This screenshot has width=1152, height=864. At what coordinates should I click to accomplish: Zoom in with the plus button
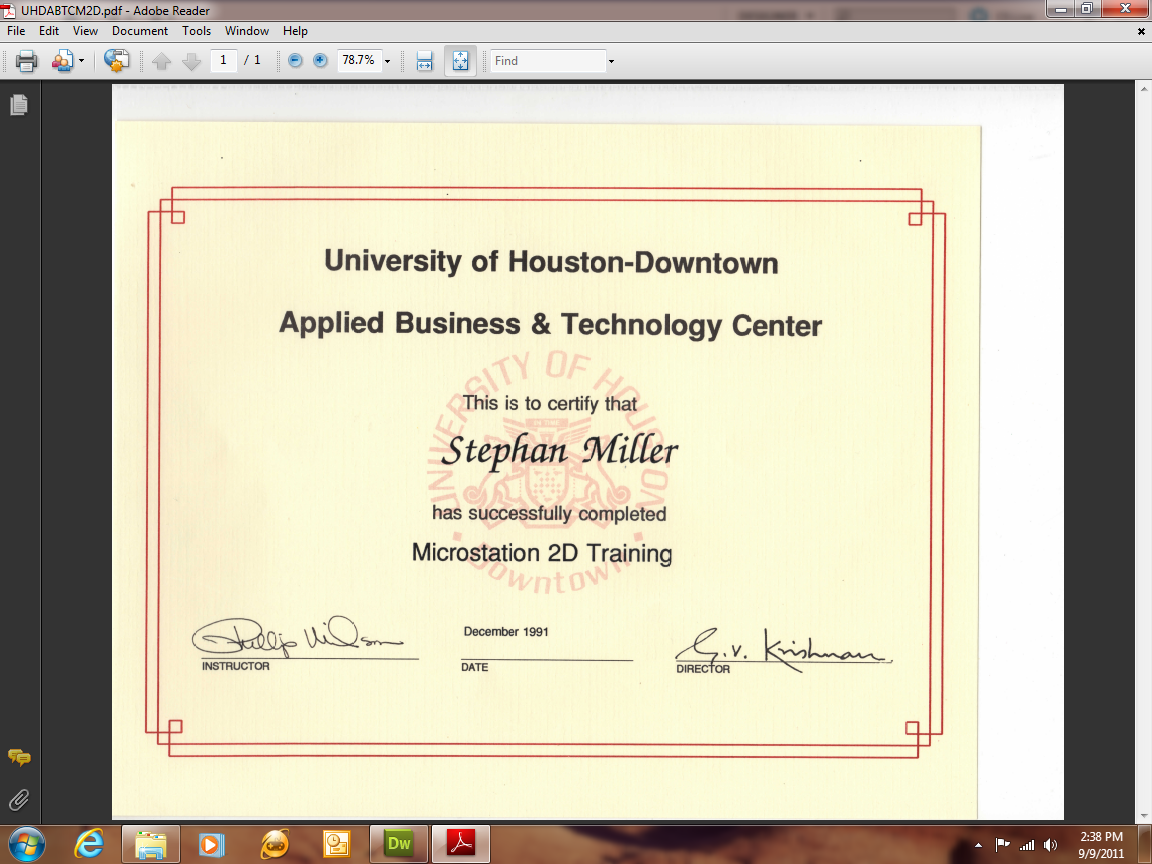coord(320,60)
